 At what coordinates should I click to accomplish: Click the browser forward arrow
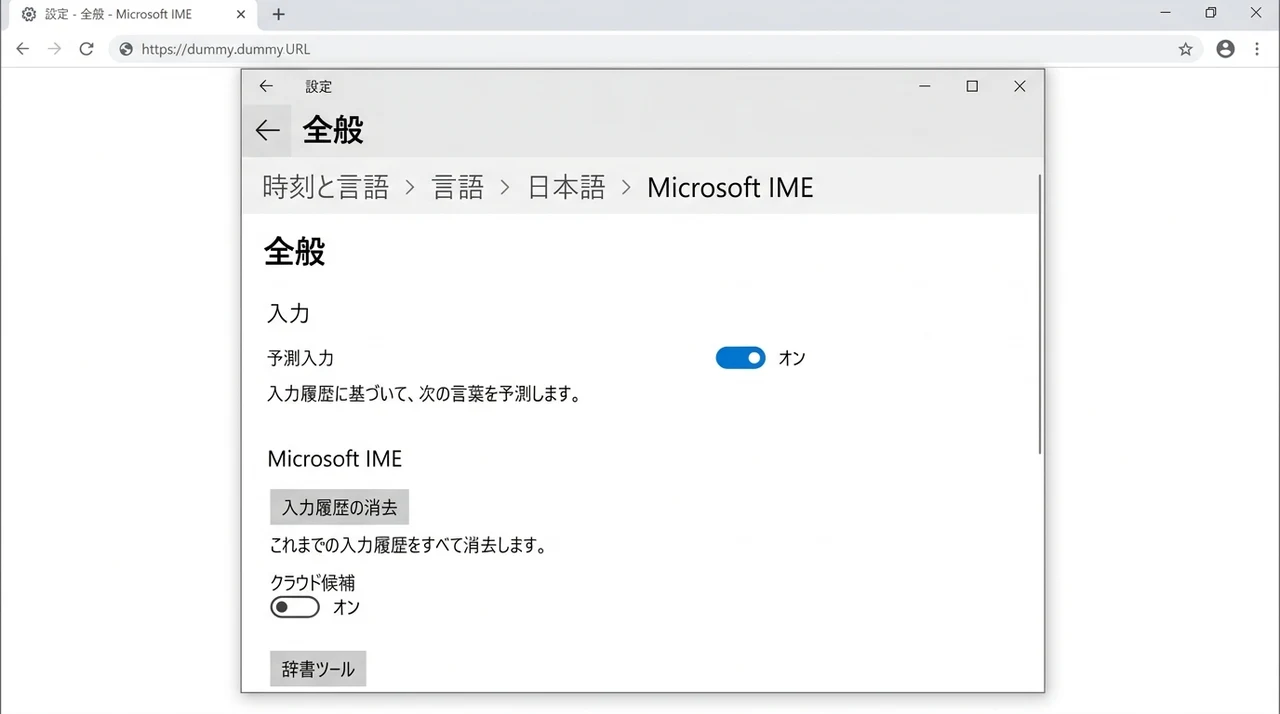pos(54,49)
